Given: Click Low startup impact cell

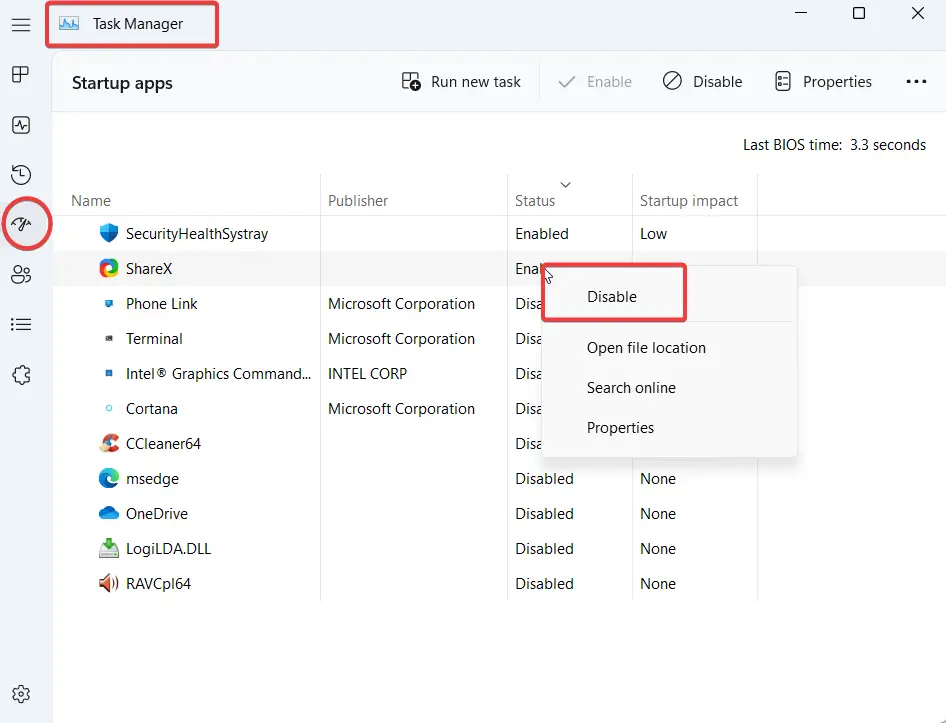Looking at the screenshot, I should click(653, 234).
